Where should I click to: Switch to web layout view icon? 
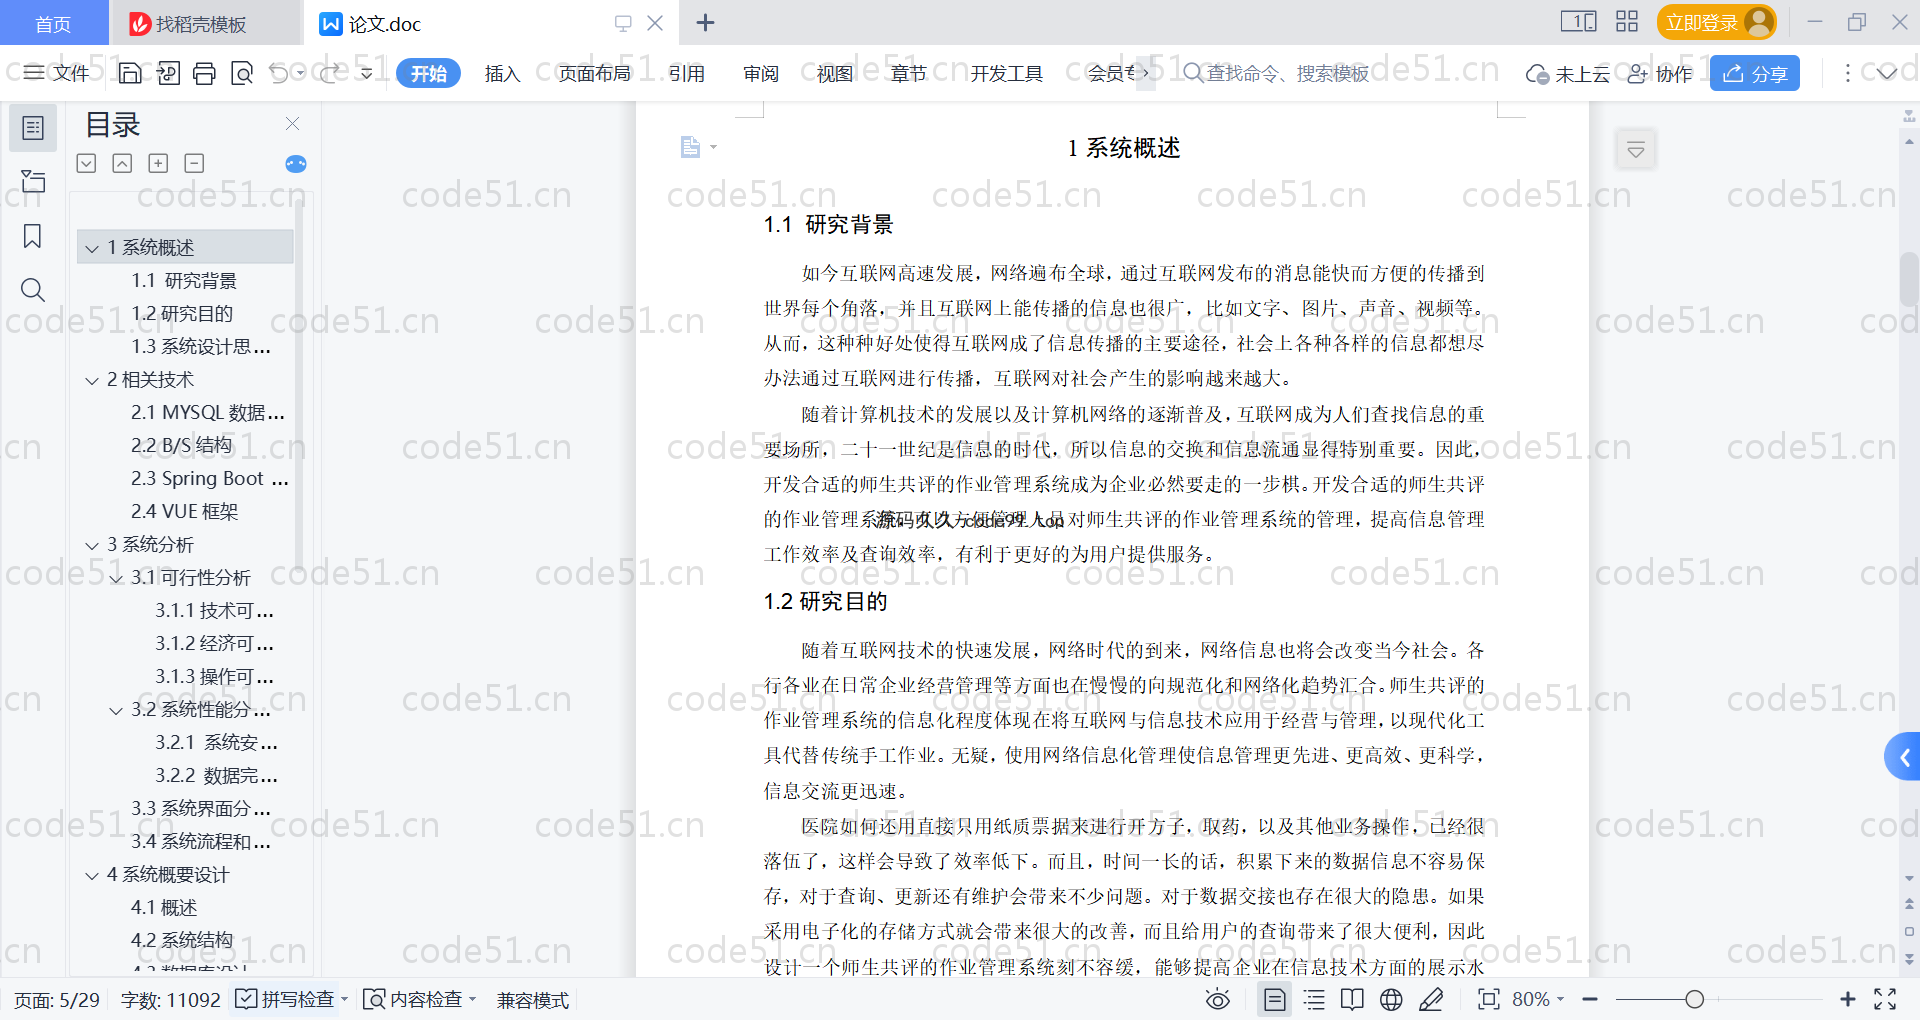pyautogui.click(x=1391, y=999)
